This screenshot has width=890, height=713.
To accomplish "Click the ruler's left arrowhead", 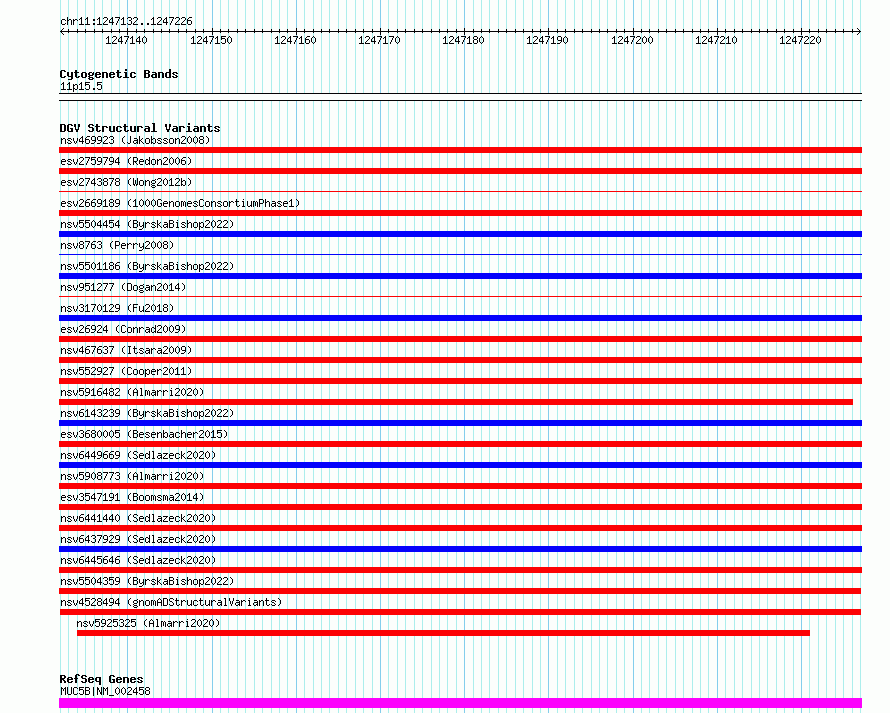I will click(x=62, y=32).
